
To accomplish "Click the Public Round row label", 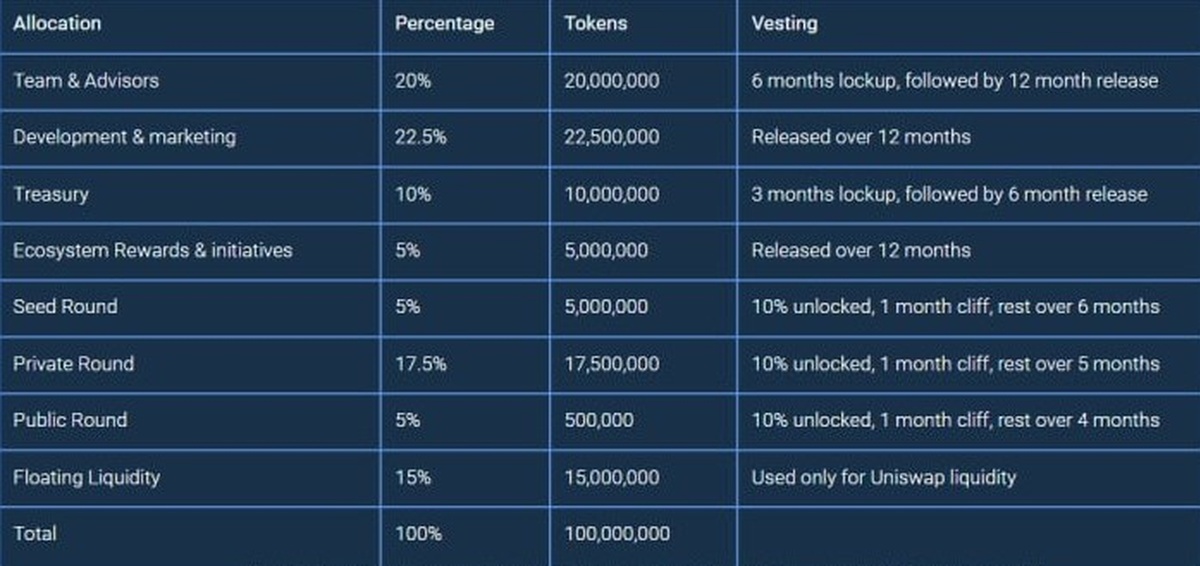I will point(70,420).
